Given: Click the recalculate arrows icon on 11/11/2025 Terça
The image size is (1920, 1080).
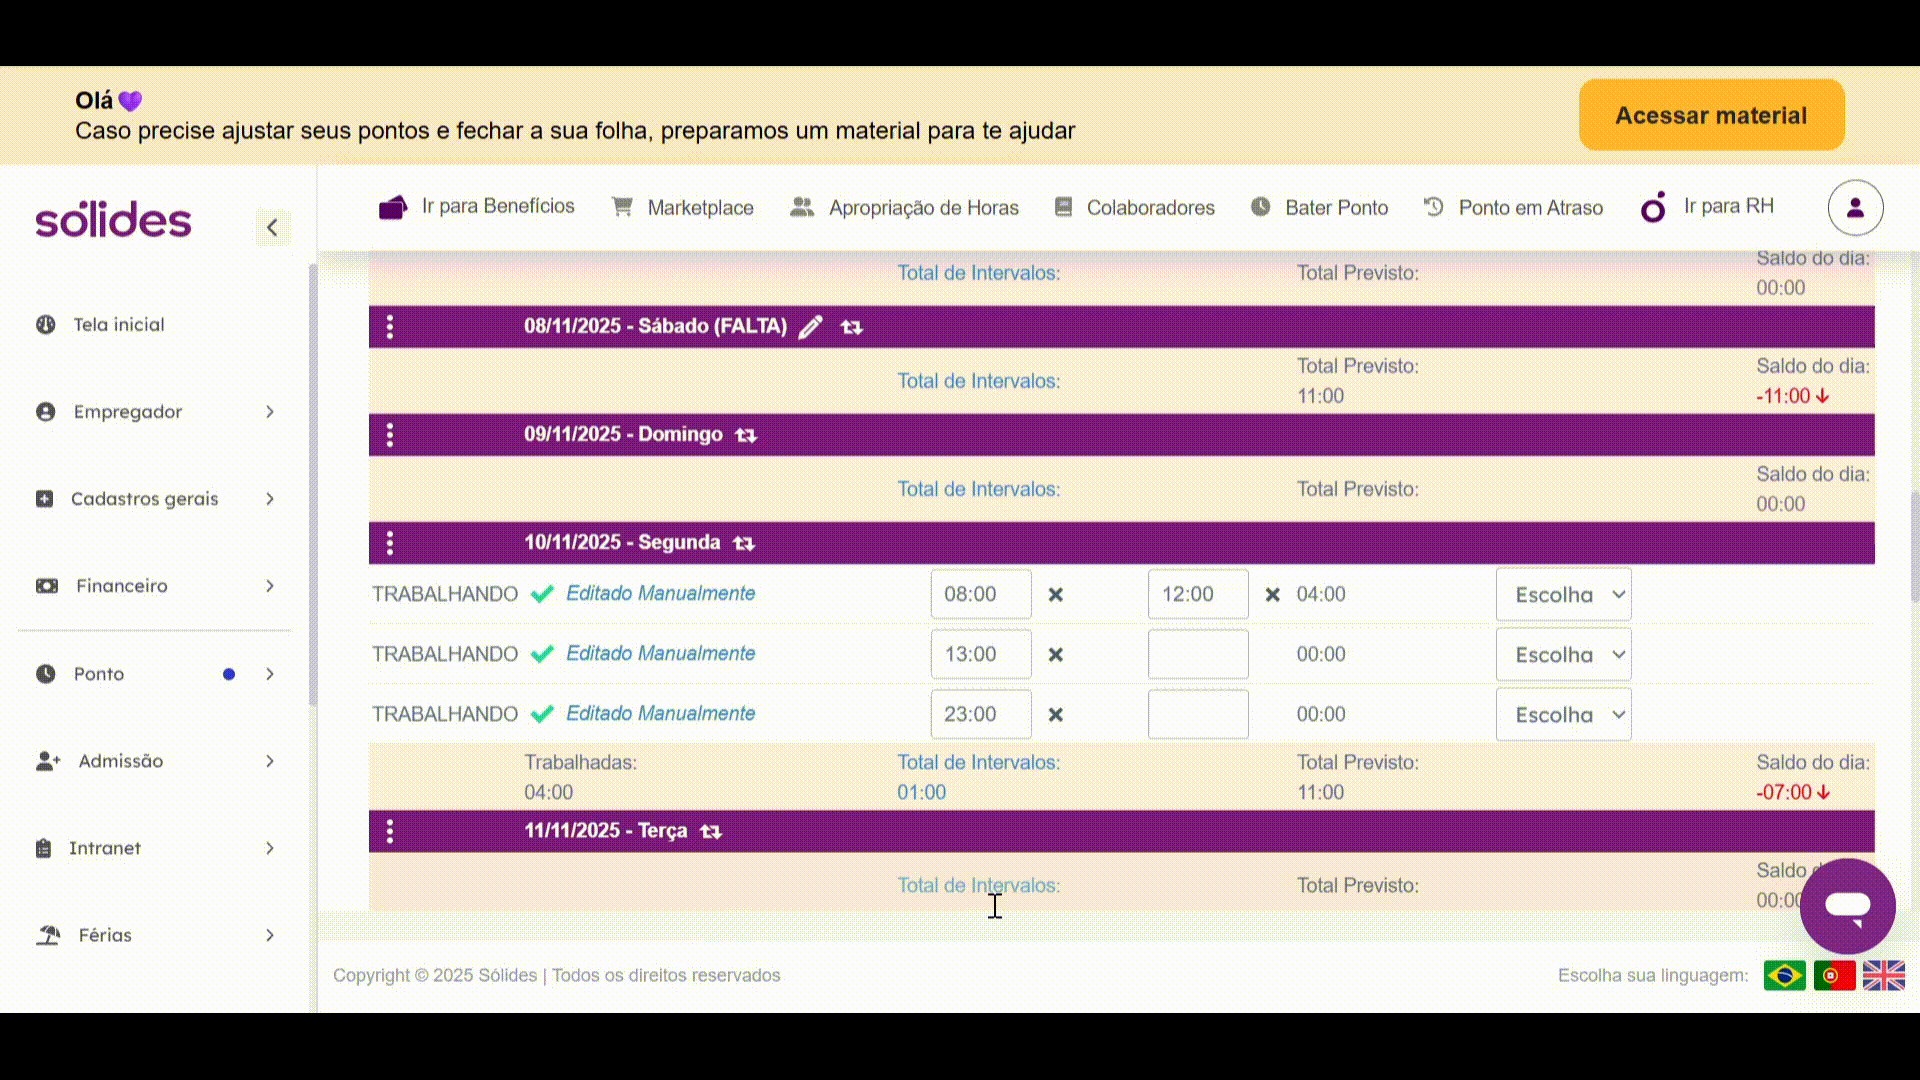Looking at the screenshot, I should tap(711, 831).
